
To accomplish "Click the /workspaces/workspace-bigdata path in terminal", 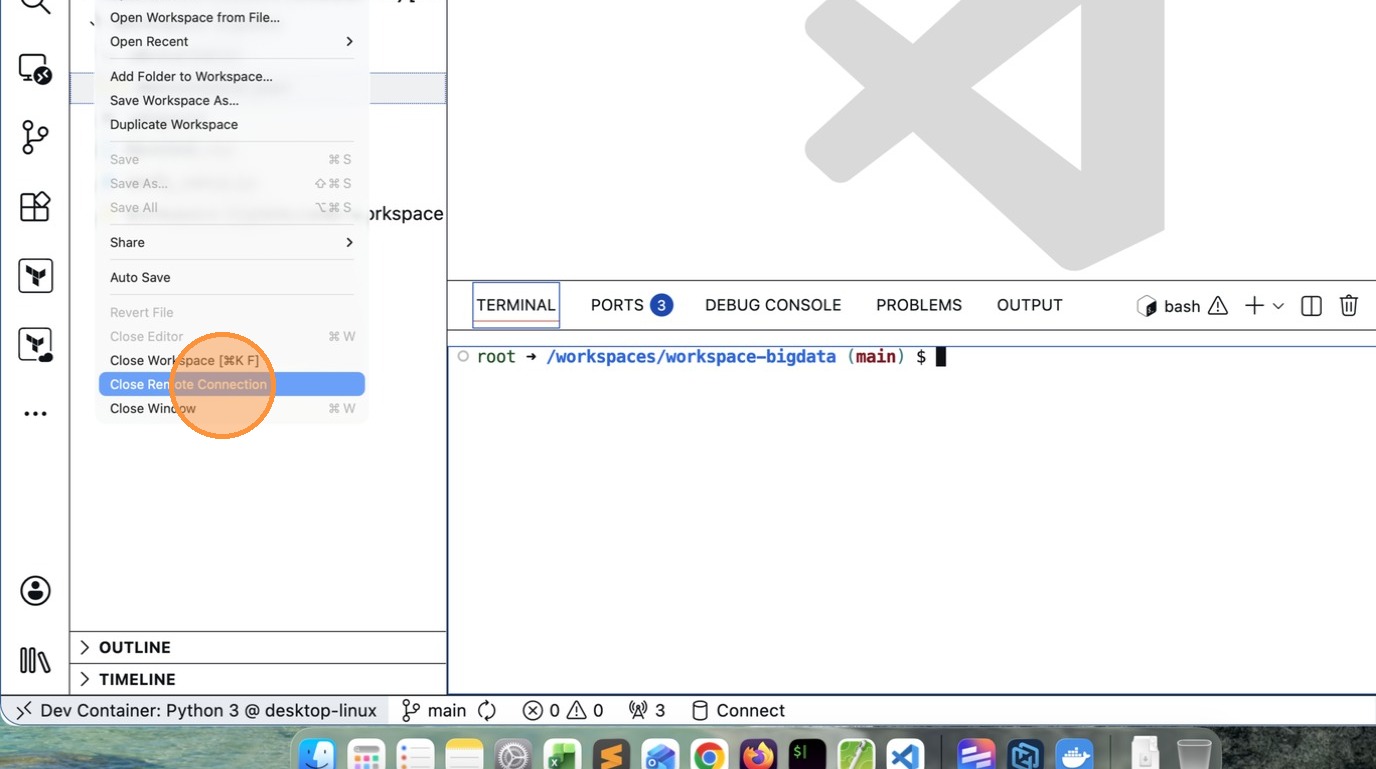I will click(x=691, y=357).
